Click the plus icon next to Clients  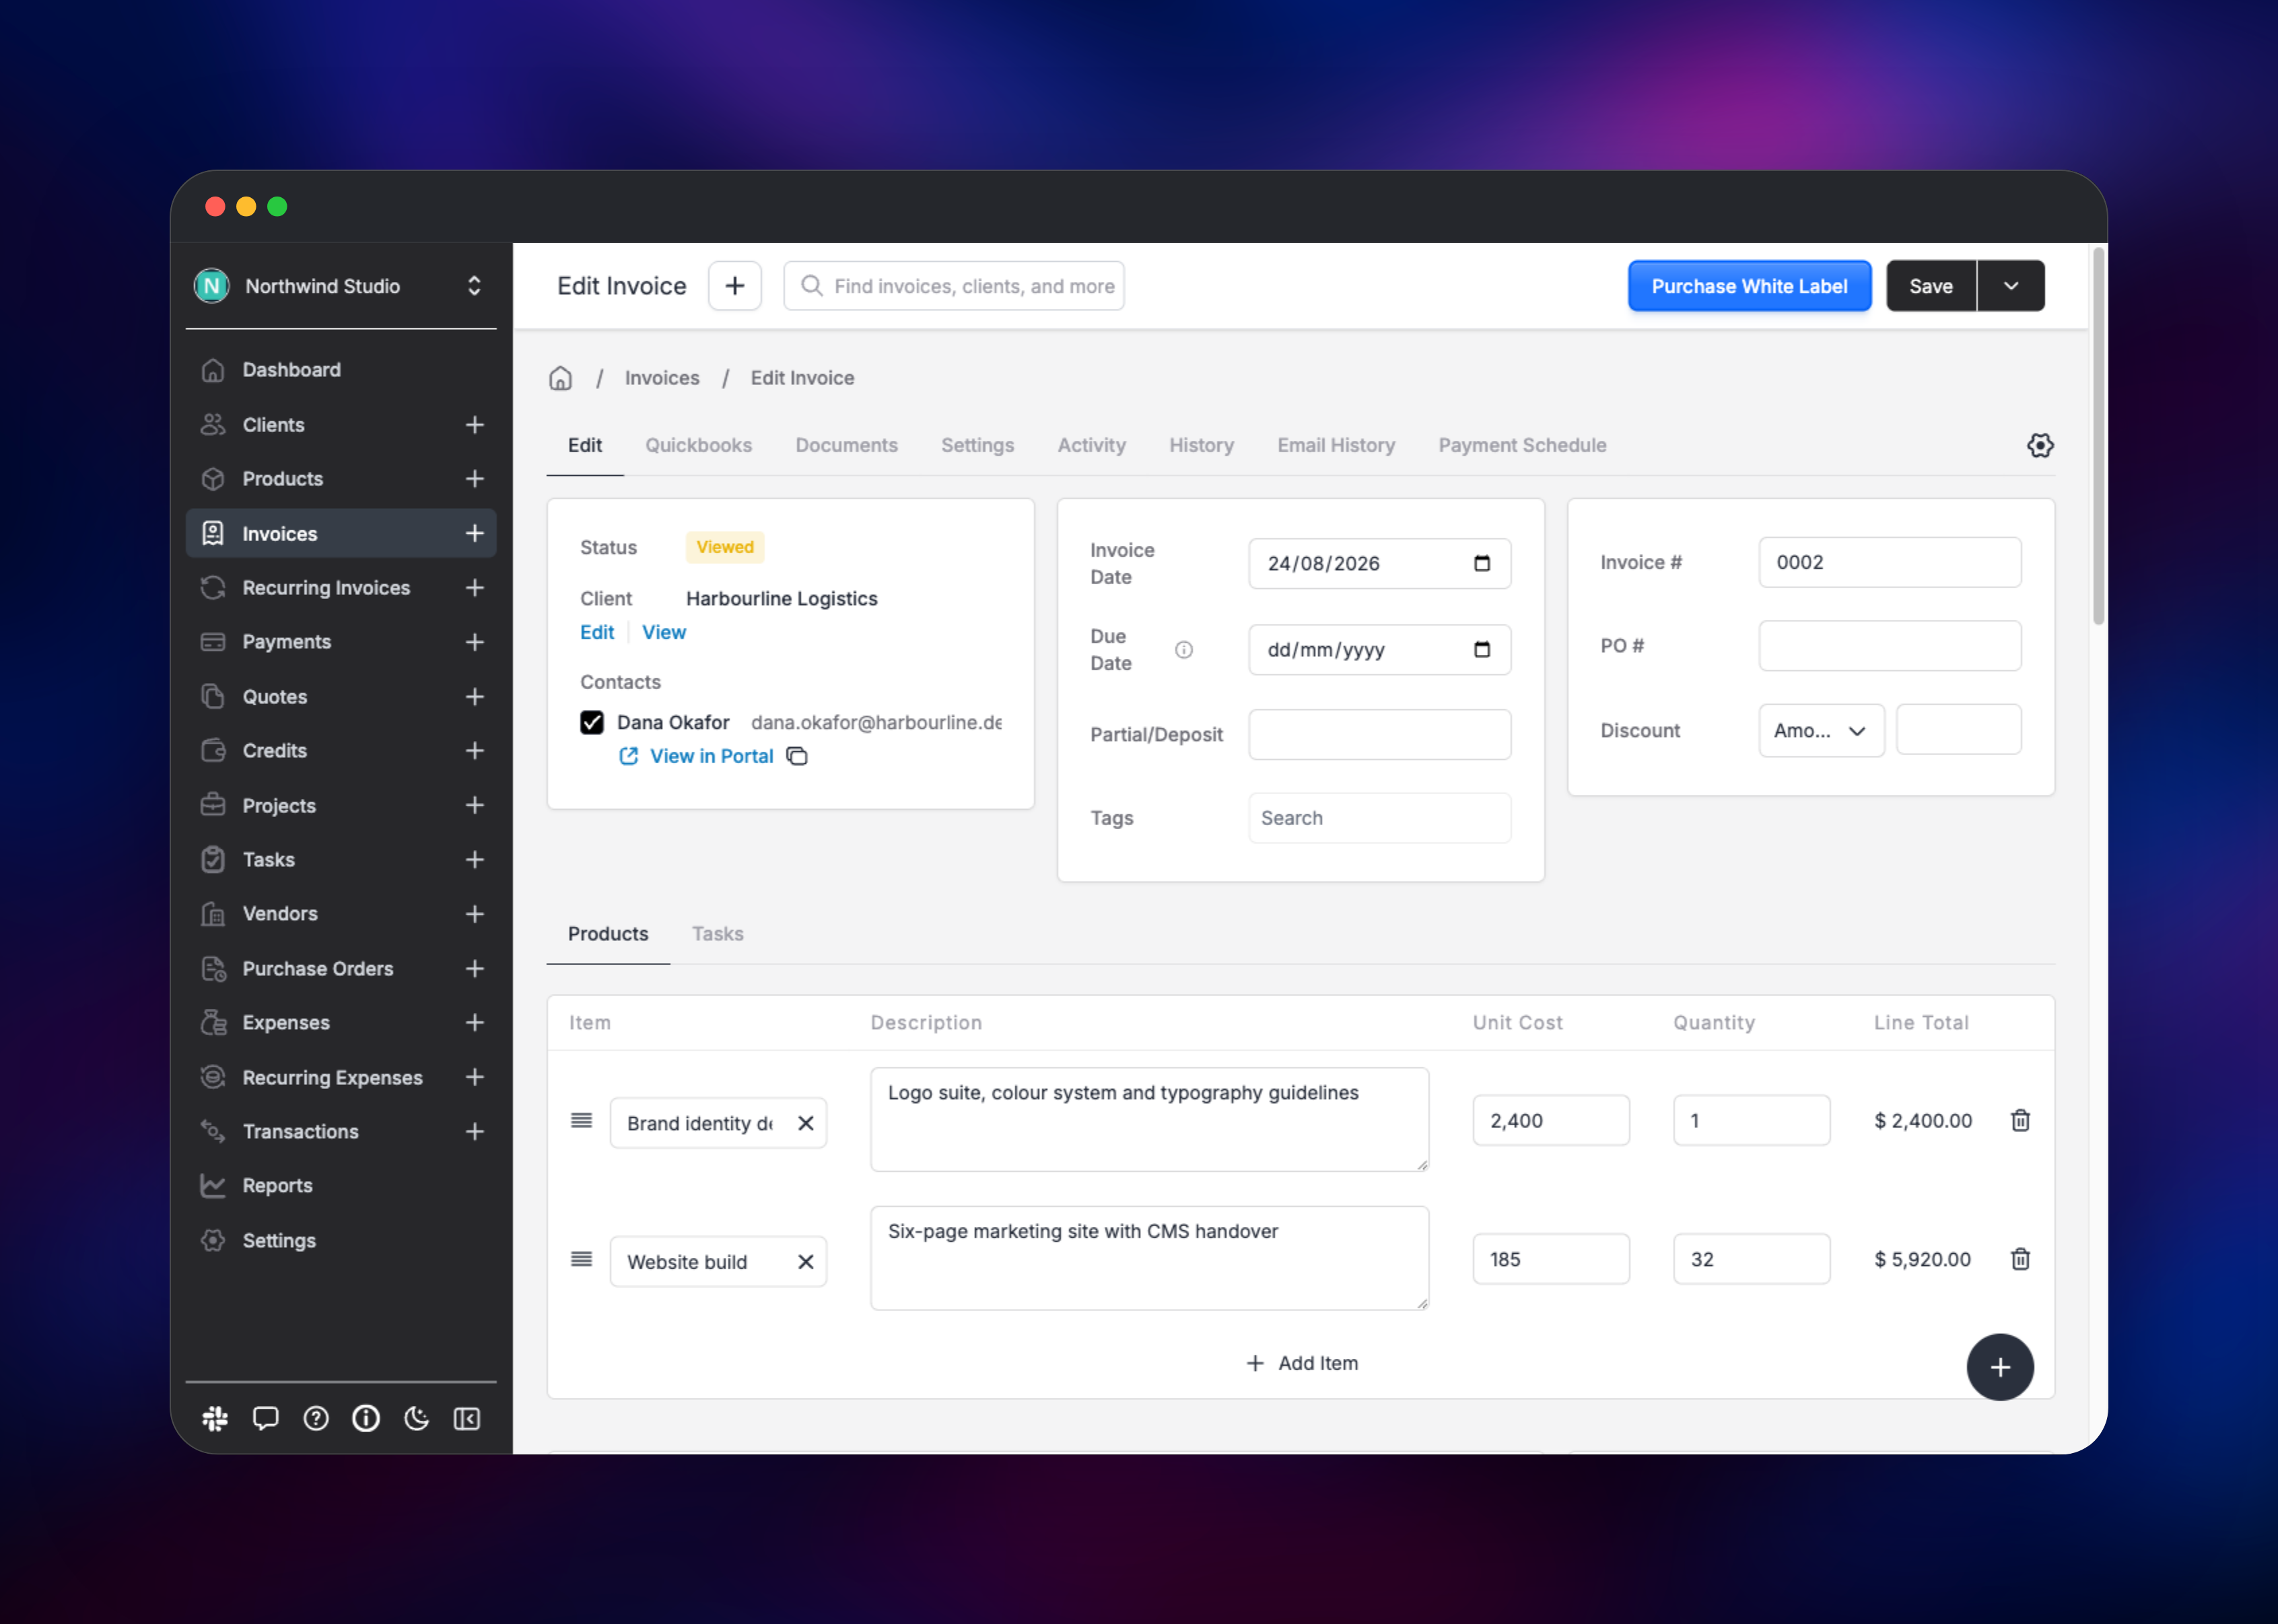[x=474, y=425]
